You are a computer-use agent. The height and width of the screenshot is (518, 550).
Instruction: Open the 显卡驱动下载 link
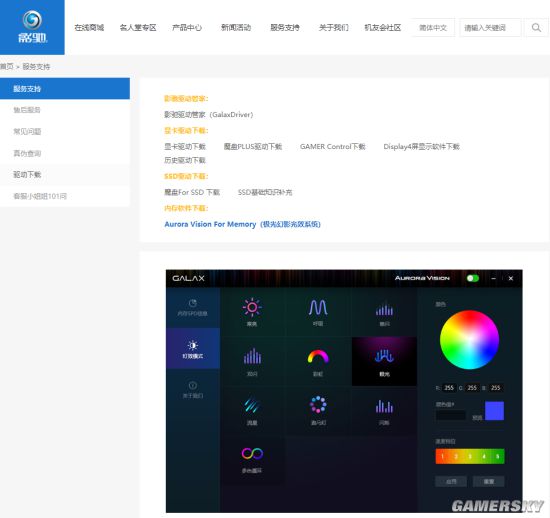pos(185,147)
